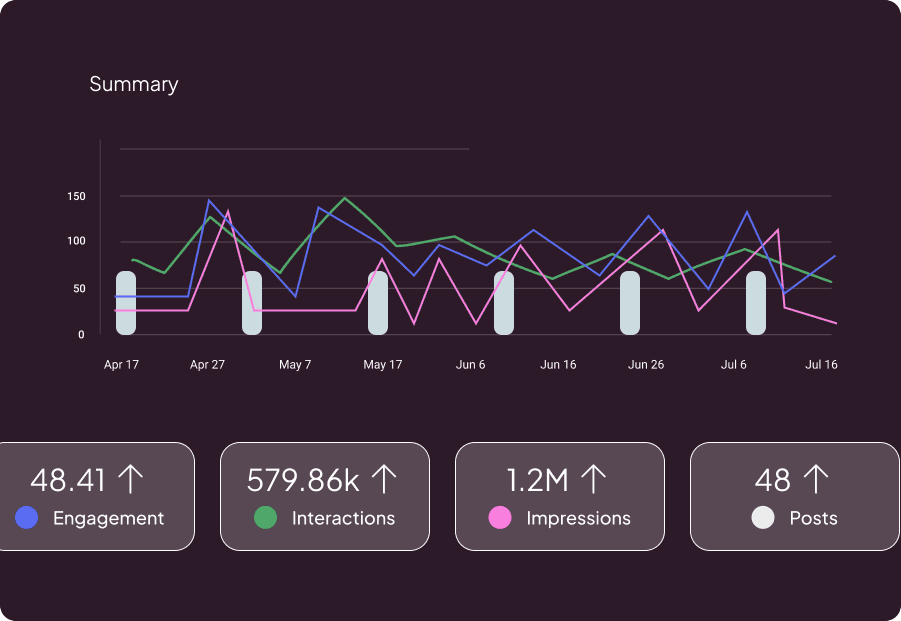Click the up arrow beside 579.86k
This screenshot has height=621, width=901.
[x=384, y=480]
